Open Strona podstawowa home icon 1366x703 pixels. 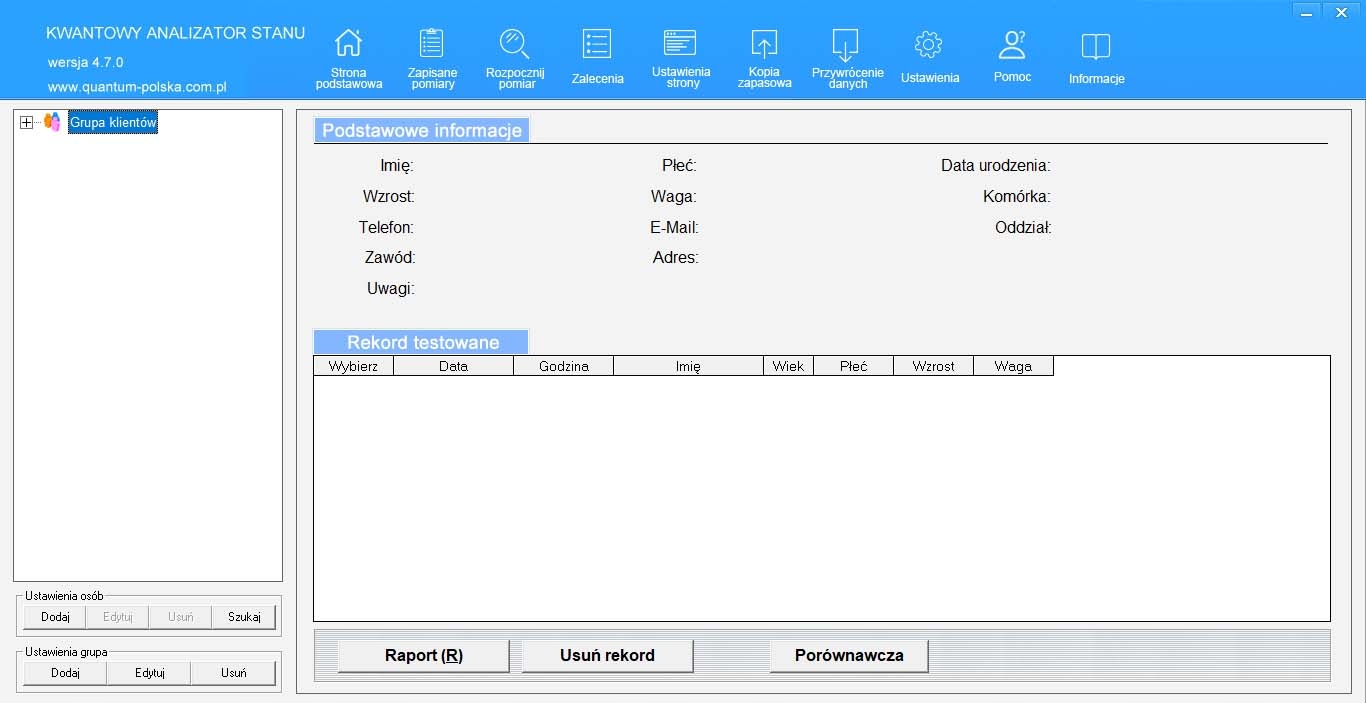348,44
